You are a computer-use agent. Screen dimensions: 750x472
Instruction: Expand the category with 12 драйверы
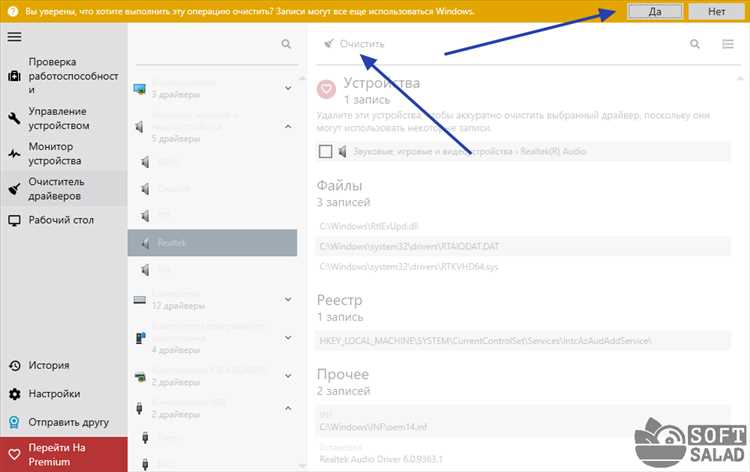(288, 299)
